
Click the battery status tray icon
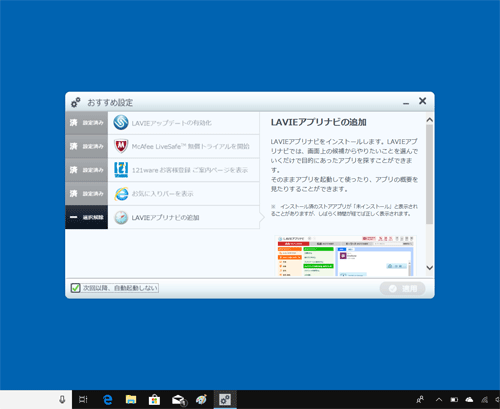pos(454,399)
